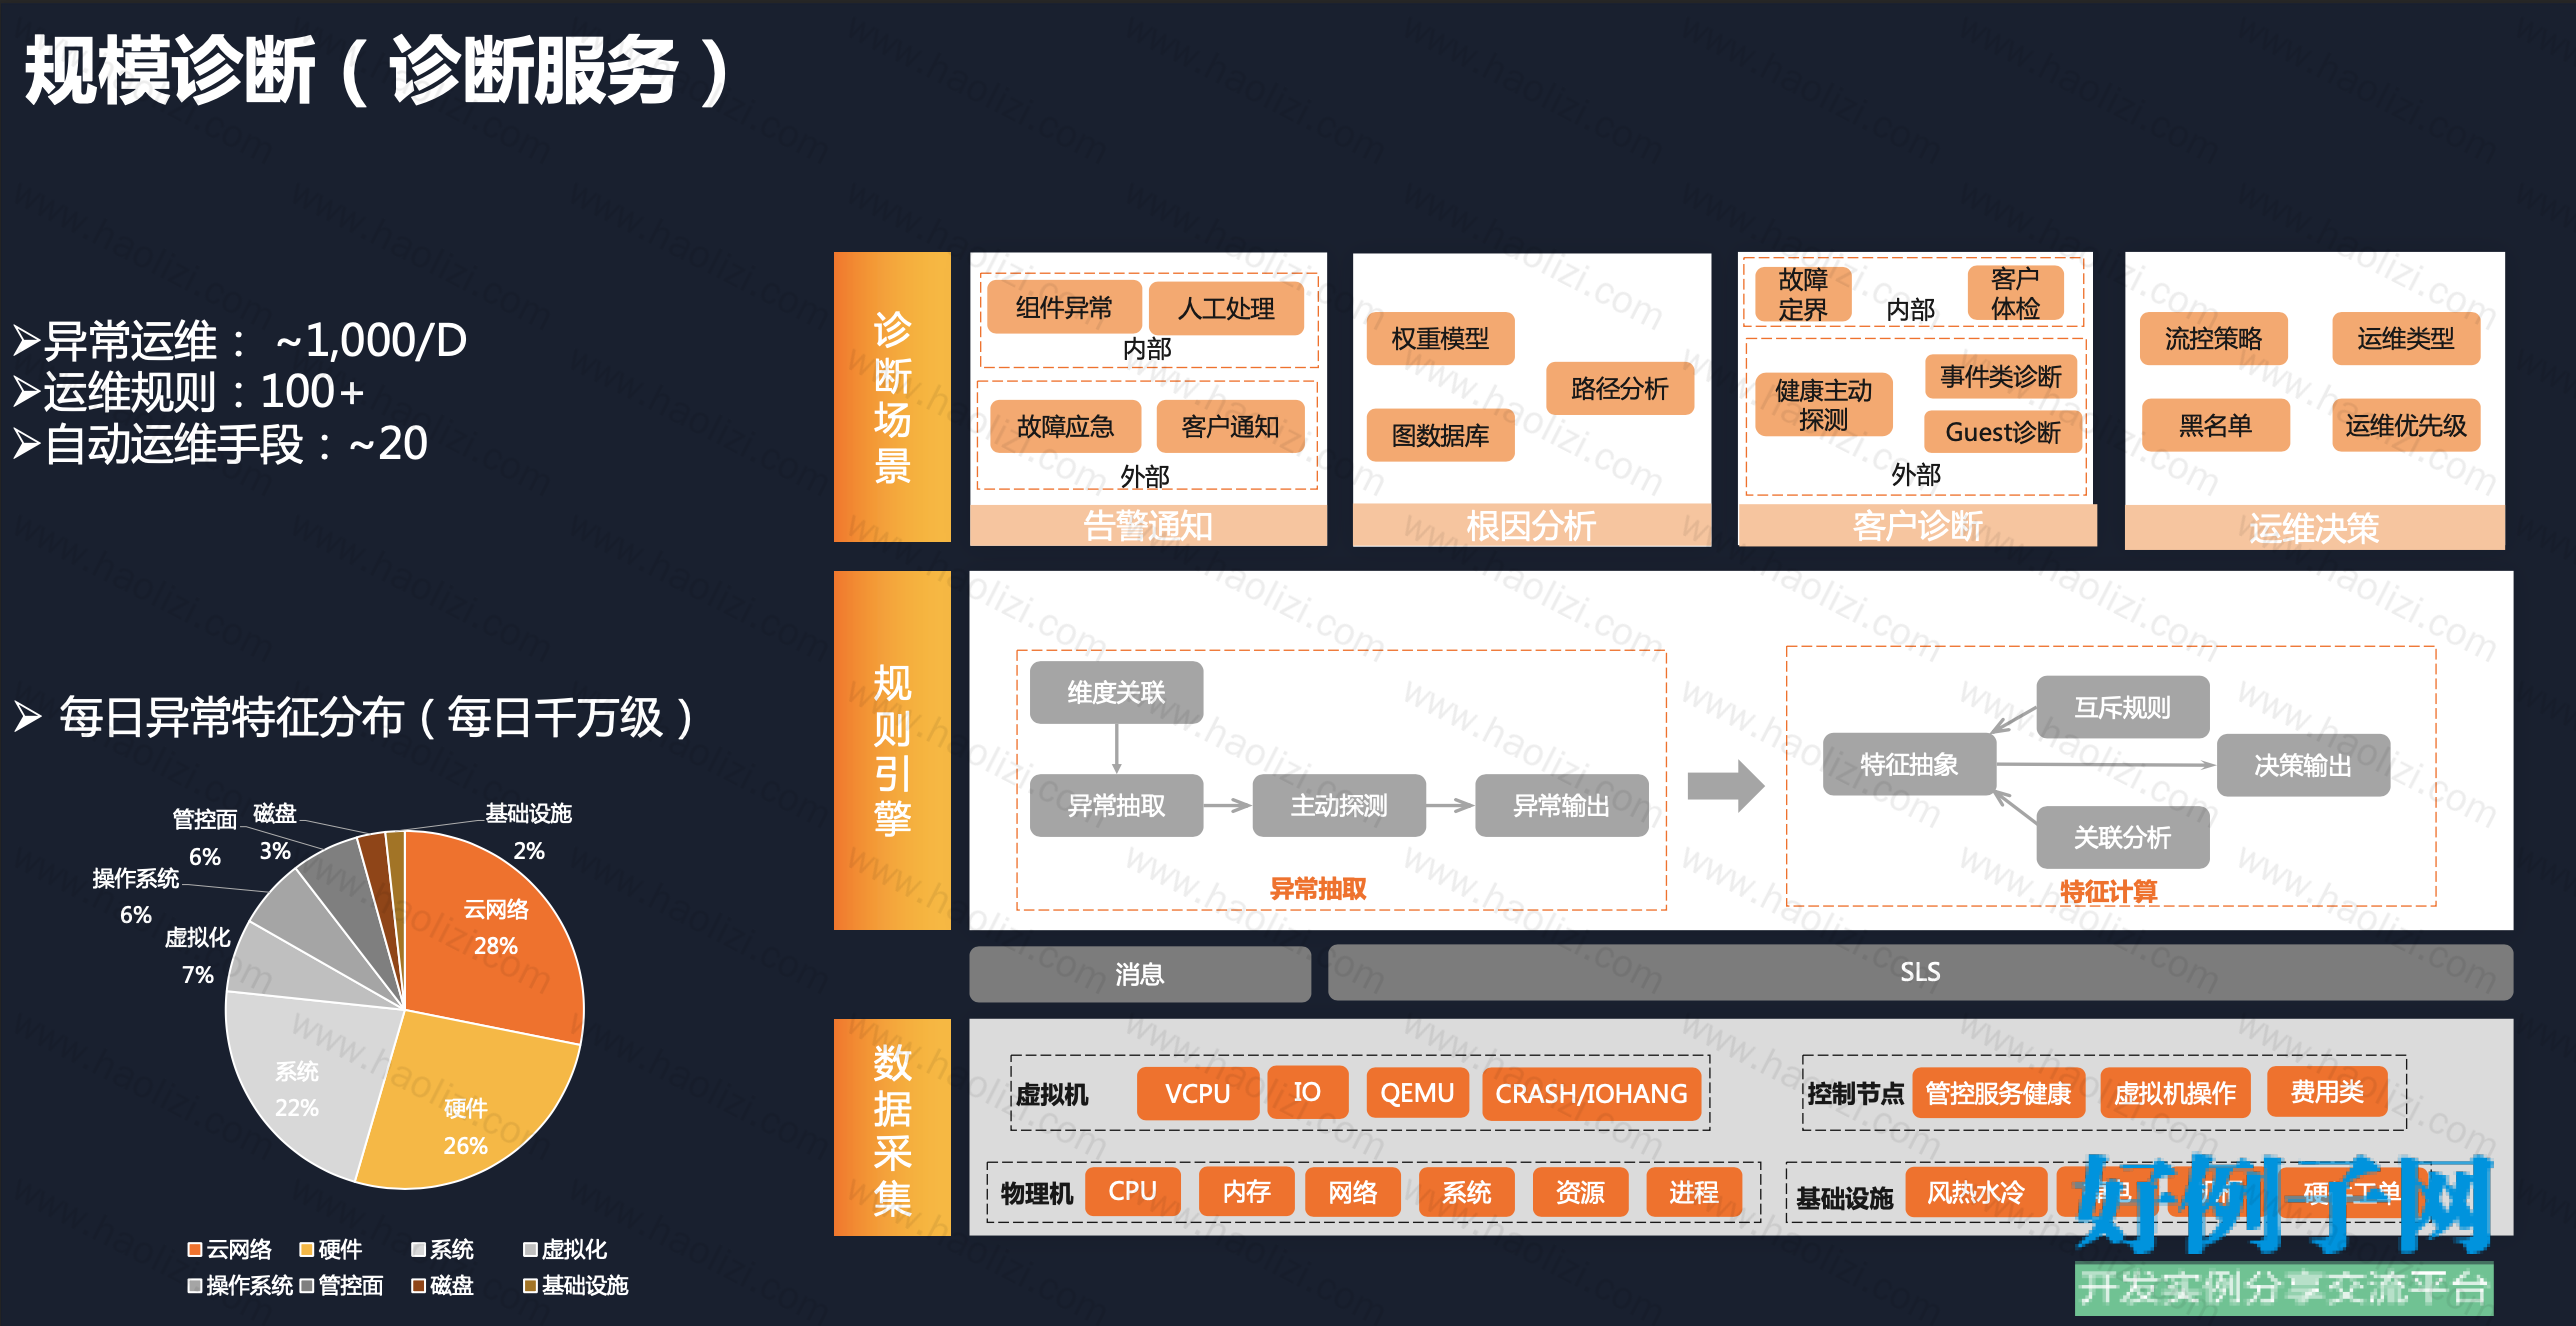The width and height of the screenshot is (2576, 1326).
Task: Select the 维度关联 node
Action: pyautogui.click(x=1116, y=692)
